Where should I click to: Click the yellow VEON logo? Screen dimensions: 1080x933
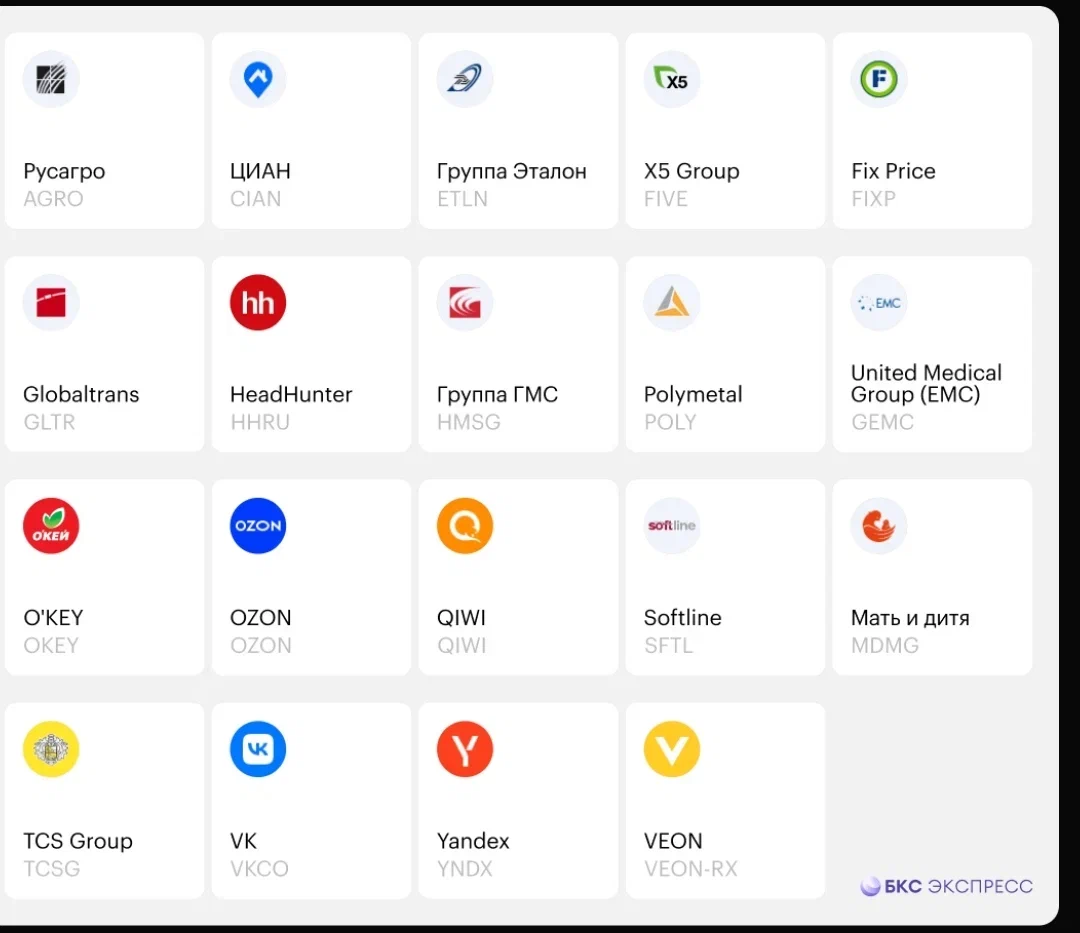click(672, 749)
